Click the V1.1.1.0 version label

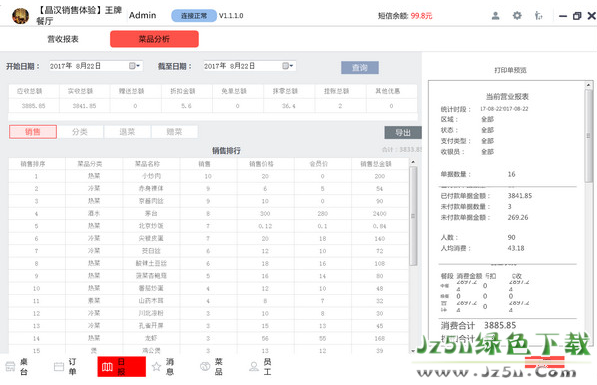[231, 16]
